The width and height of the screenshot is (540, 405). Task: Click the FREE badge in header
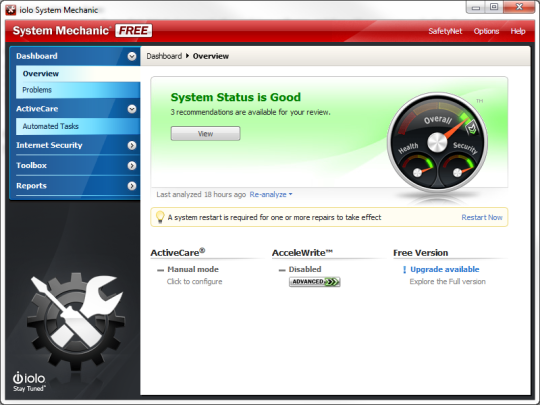pos(134,31)
